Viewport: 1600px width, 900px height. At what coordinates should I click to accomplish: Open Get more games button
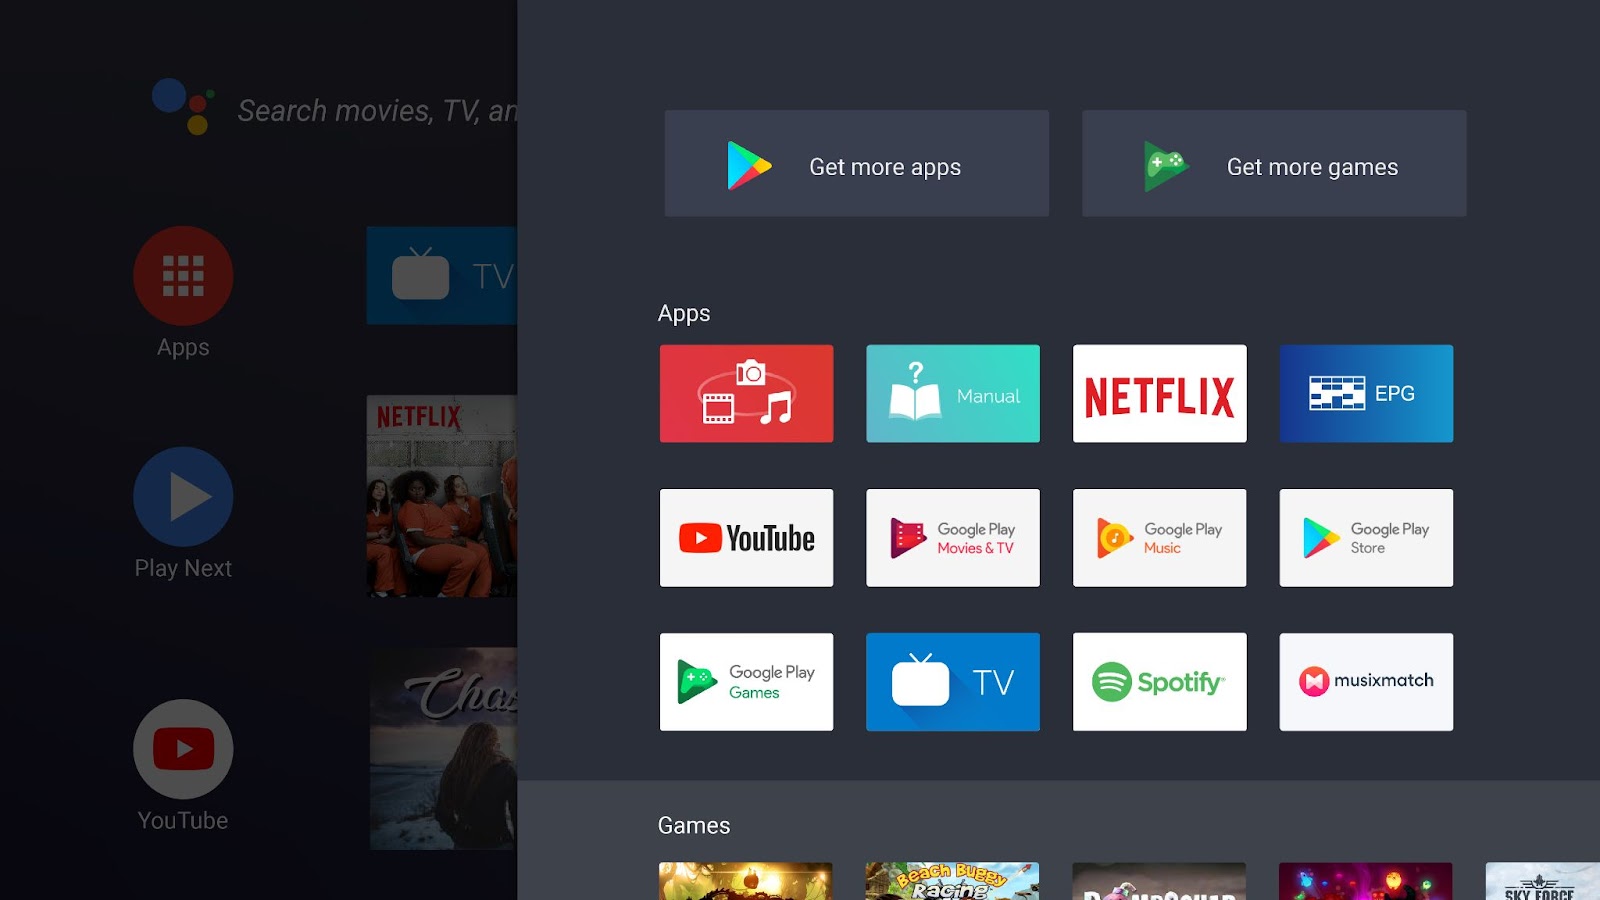click(x=1274, y=164)
